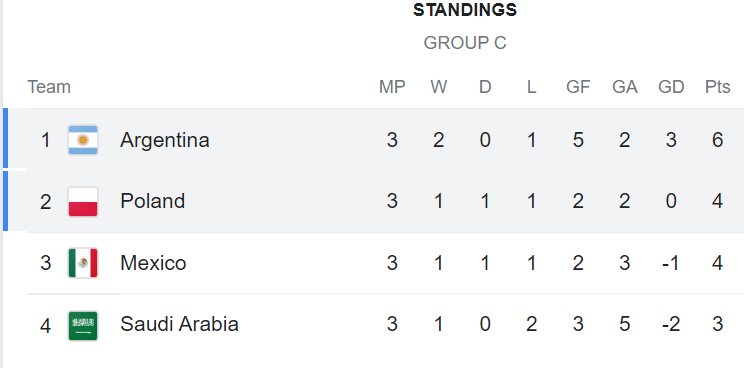Select the Saudi Arabia team name
744x368 pixels.
click(179, 324)
